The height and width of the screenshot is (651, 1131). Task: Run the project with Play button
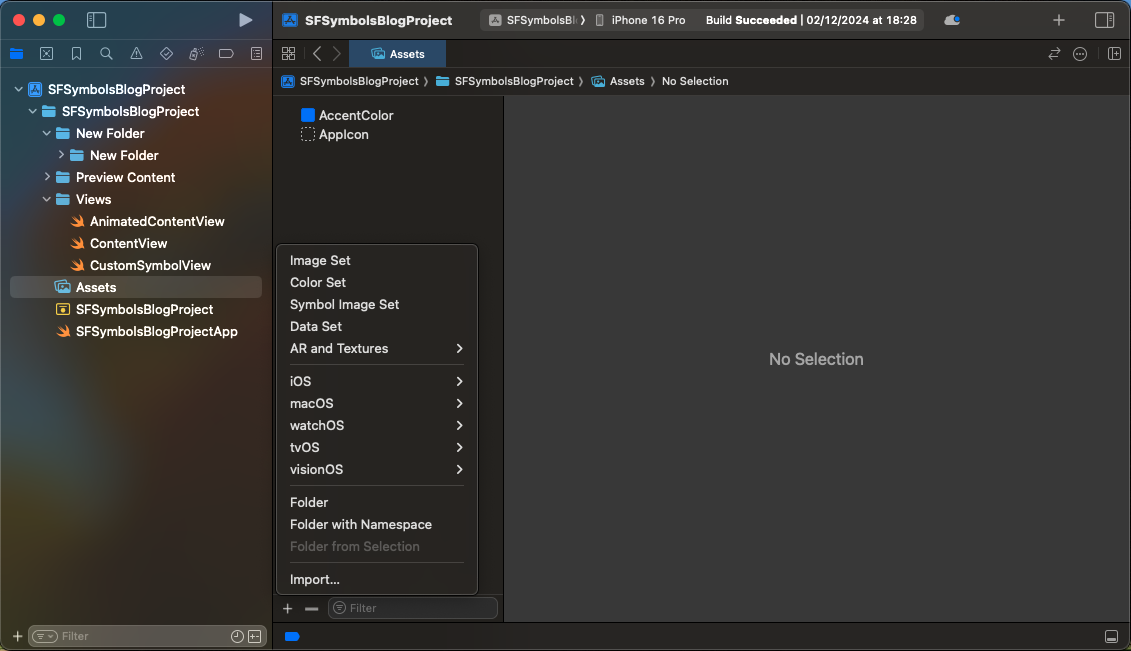[x=245, y=20]
